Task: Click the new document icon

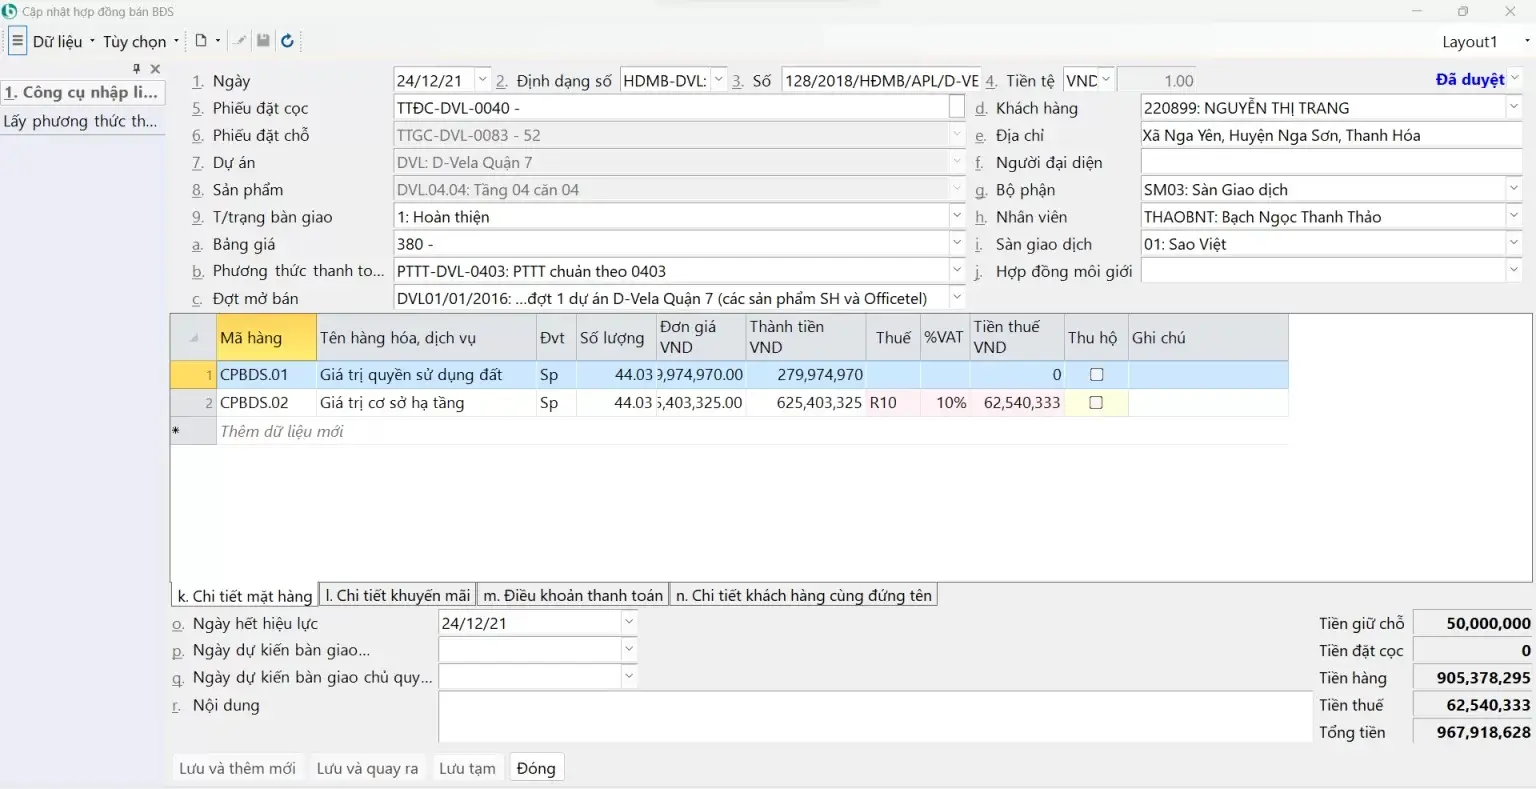Action: 201,41
